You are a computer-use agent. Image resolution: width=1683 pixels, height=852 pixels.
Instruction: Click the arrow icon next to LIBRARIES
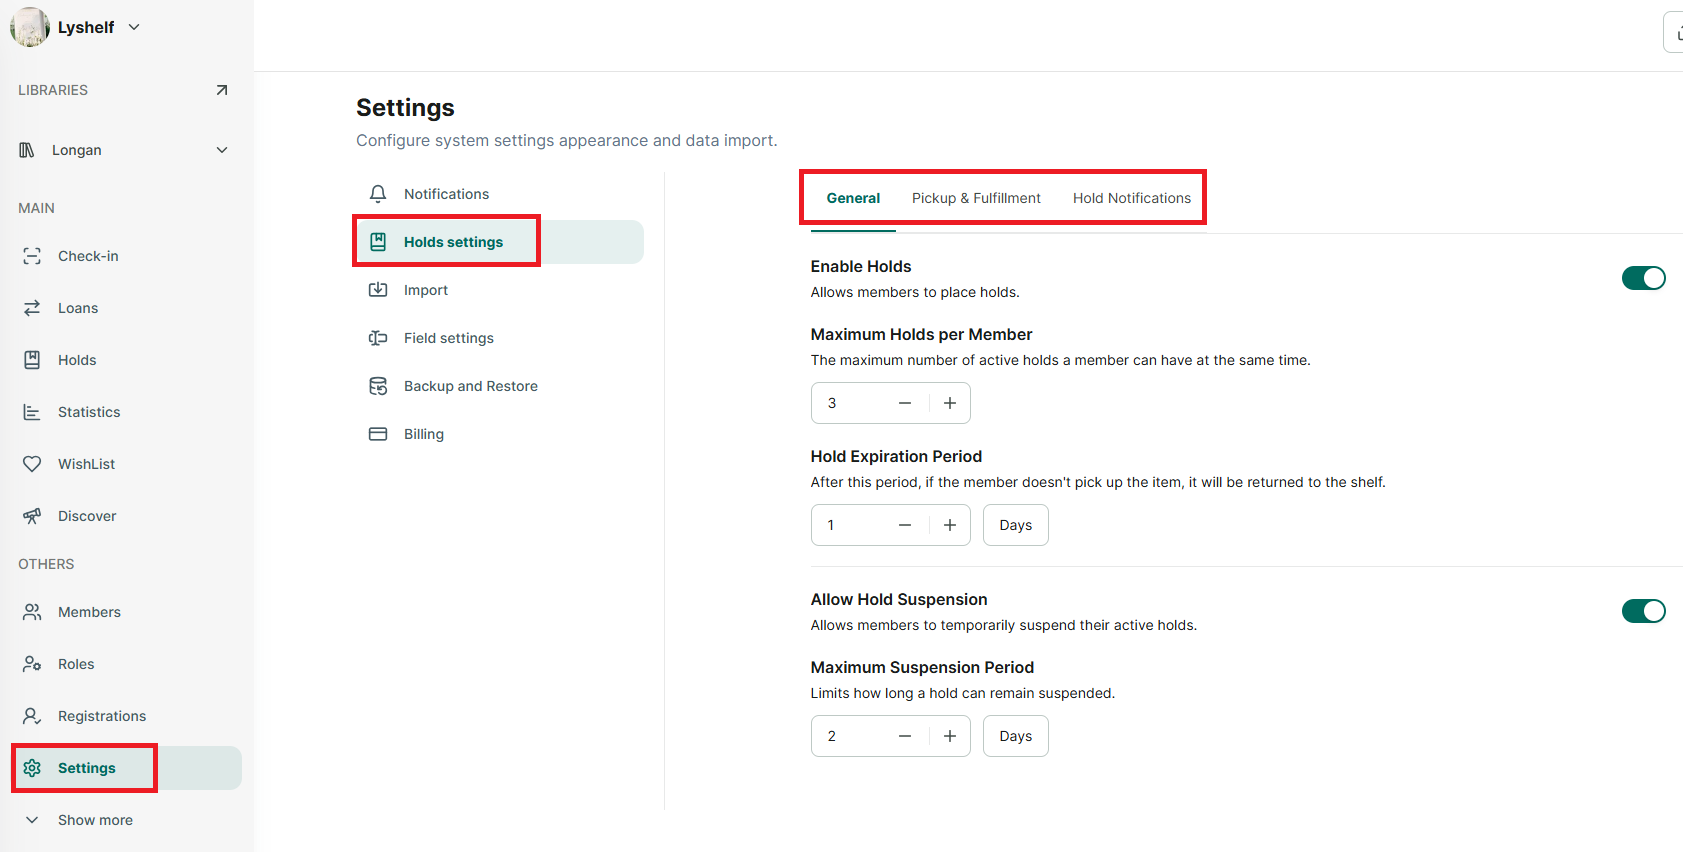pos(222,90)
